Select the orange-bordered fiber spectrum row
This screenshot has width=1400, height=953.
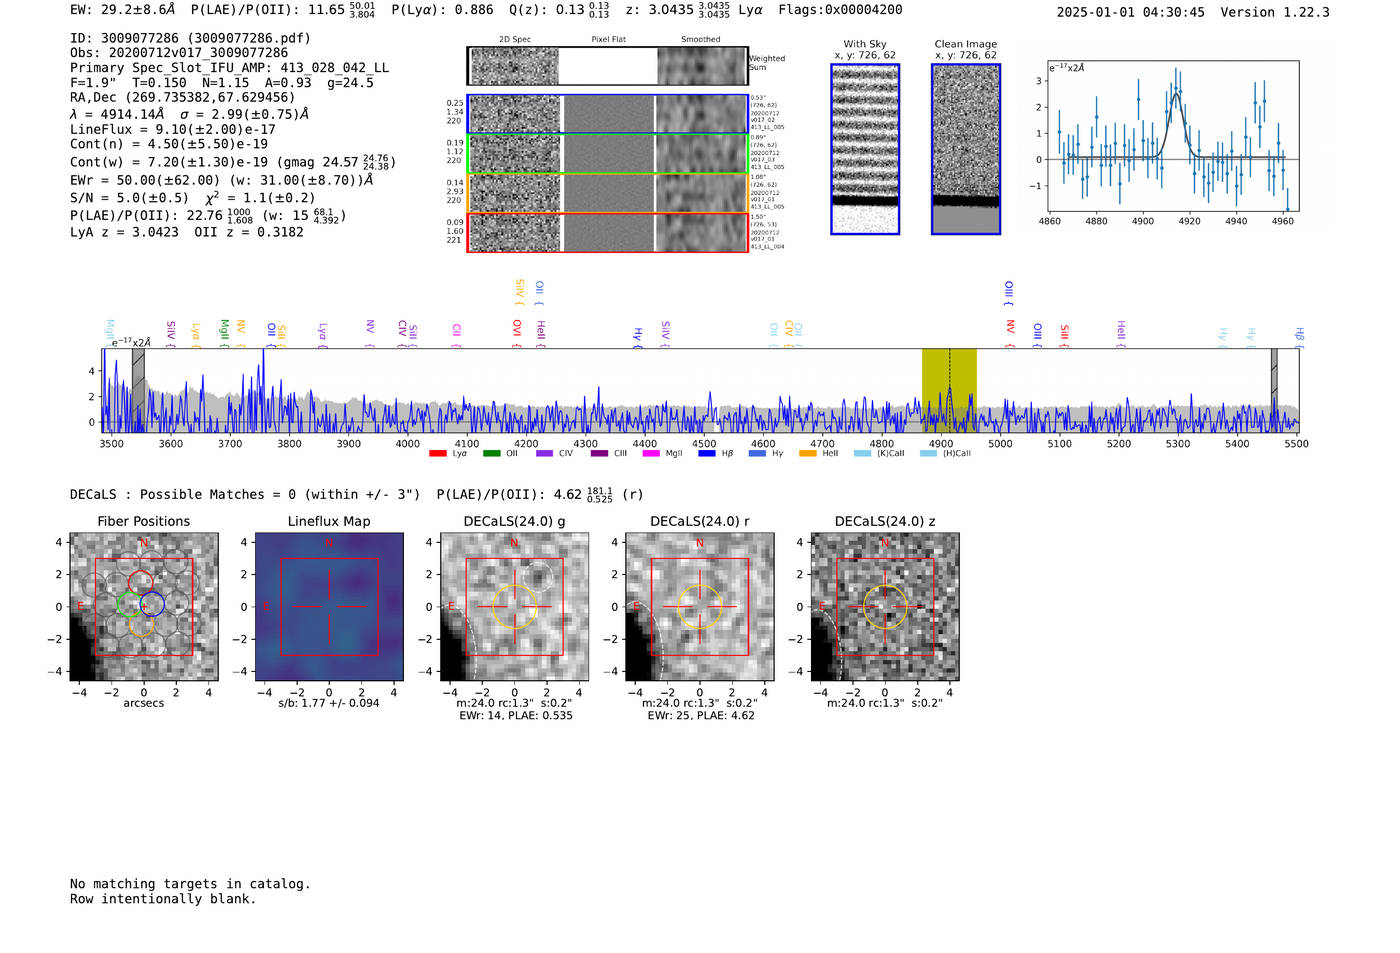[x=608, y=193]
